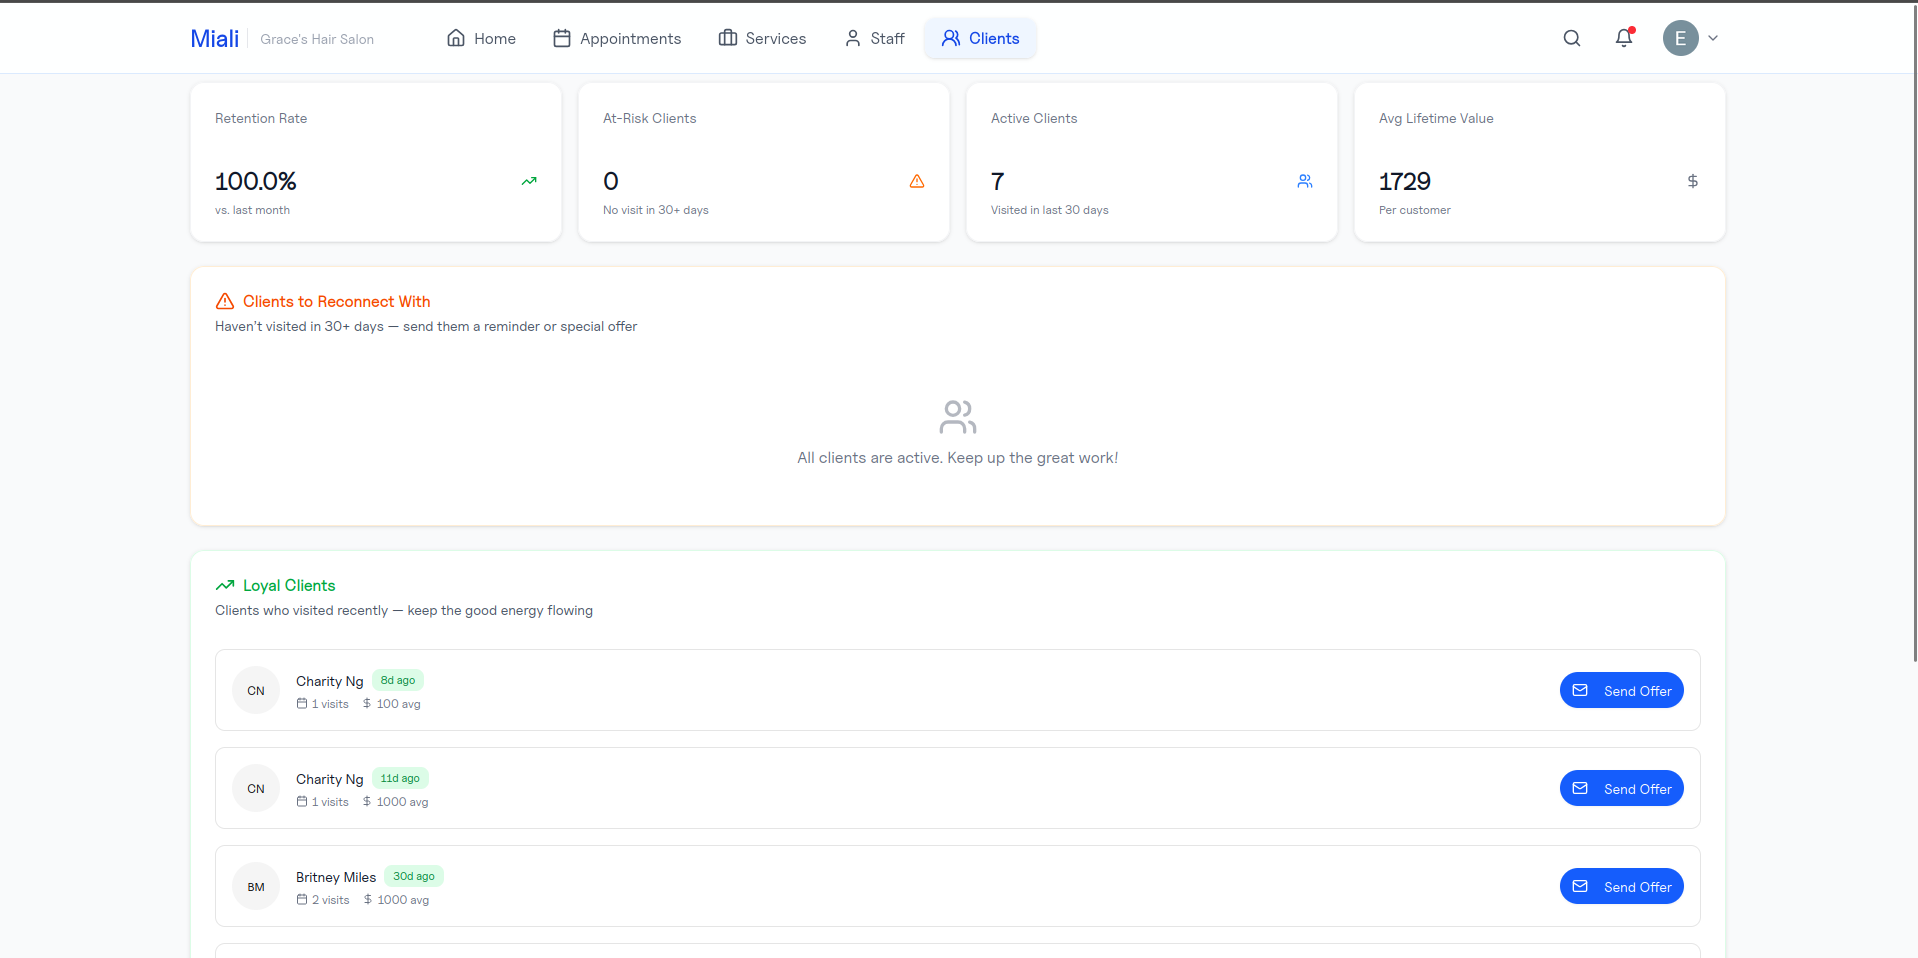This screenshot has height=958, width=1918.
Task: Select the Staff person icon
Action: pyautogui.click(x=851, y=37)
